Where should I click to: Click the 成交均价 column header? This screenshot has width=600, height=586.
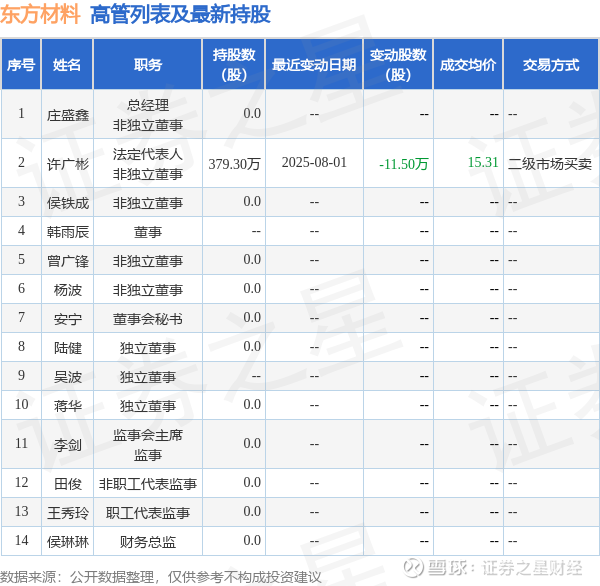coord(468,64)
